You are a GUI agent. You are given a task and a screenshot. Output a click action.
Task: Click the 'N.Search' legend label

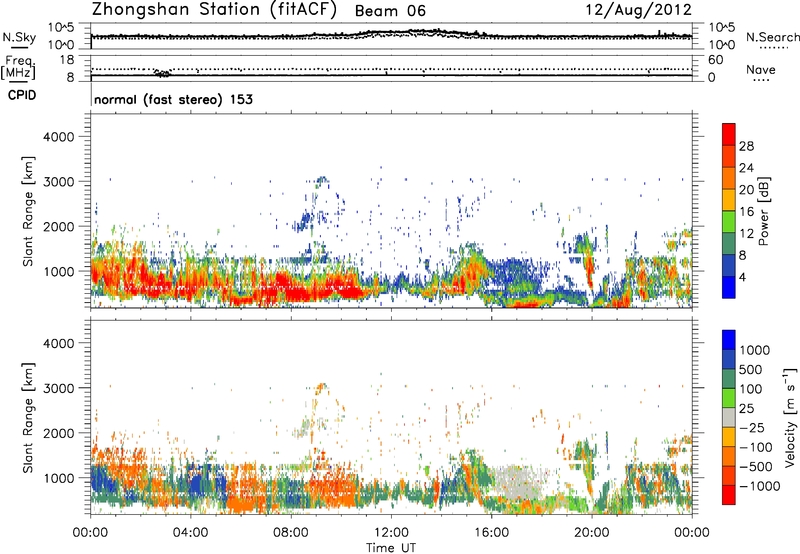(772, 37)
